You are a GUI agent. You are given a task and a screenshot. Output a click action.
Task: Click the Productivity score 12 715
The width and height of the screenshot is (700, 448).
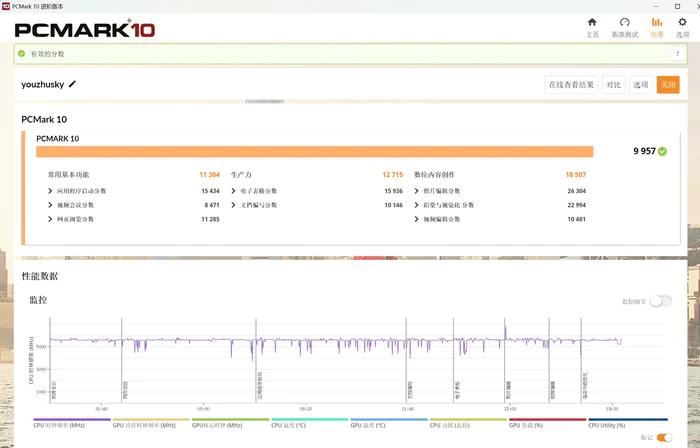click(392, 175)
